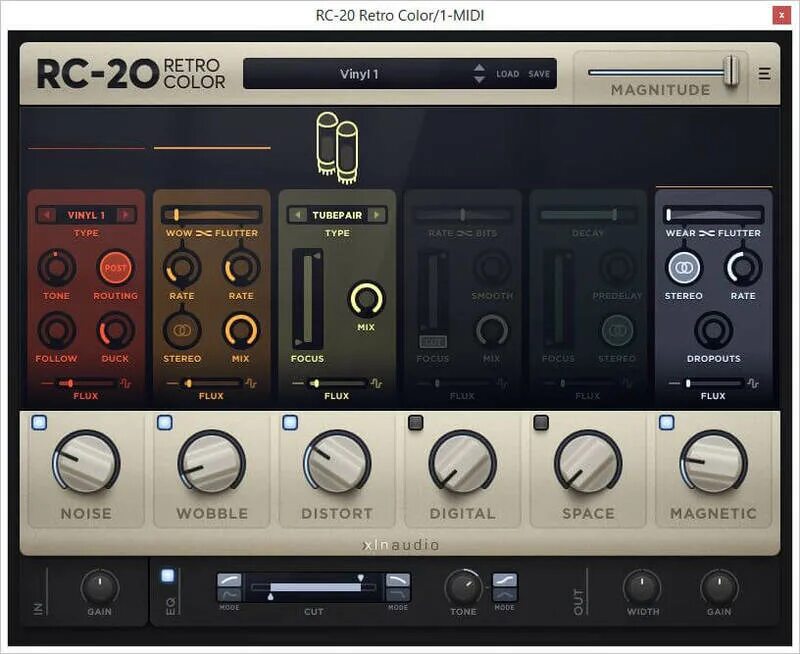Toggle the Space stereo icon

[617, 331]
